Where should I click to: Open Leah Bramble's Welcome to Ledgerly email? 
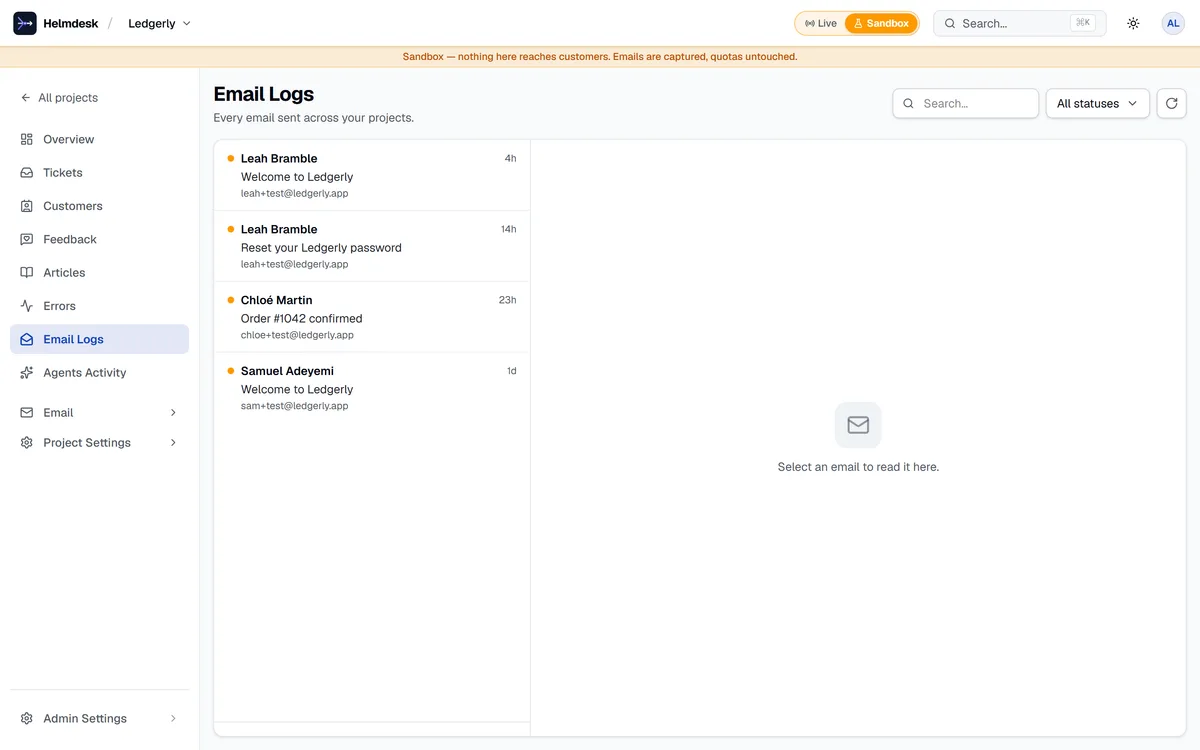(372, 175)
